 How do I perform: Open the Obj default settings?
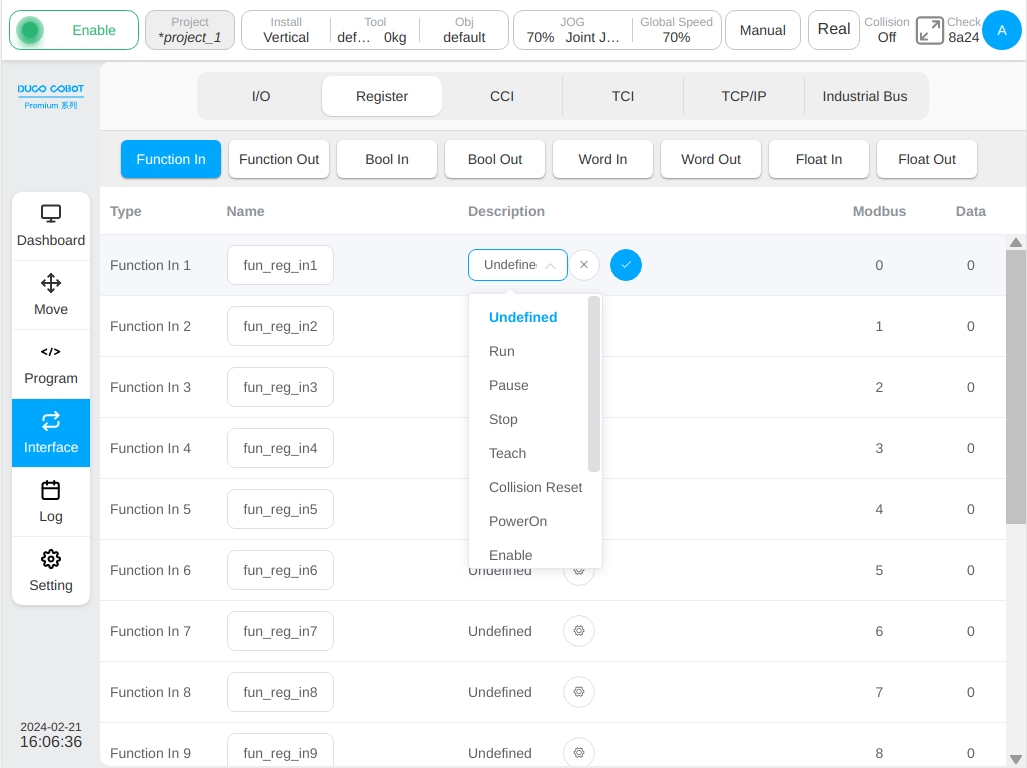[464, 30]
